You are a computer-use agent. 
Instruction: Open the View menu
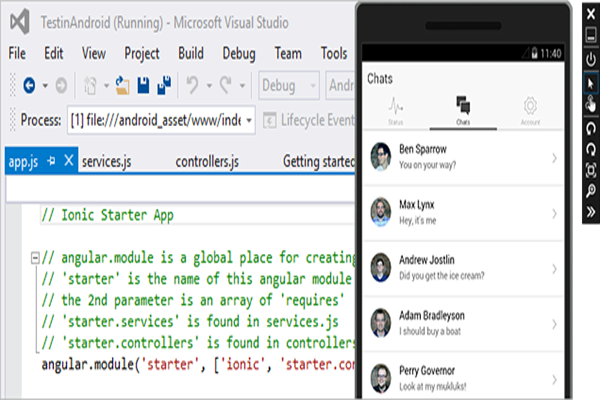tap(94, 53)
